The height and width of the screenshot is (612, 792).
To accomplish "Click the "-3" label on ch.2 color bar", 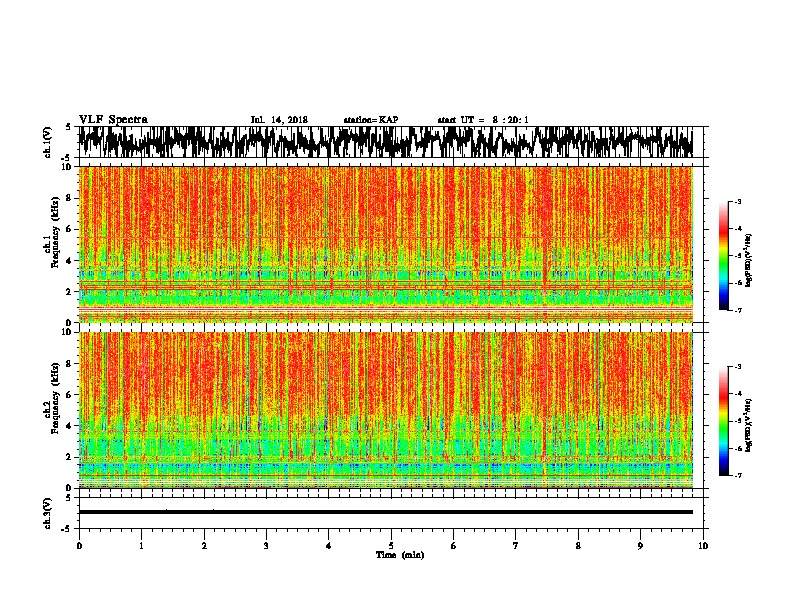I will [x=737, y=367].
